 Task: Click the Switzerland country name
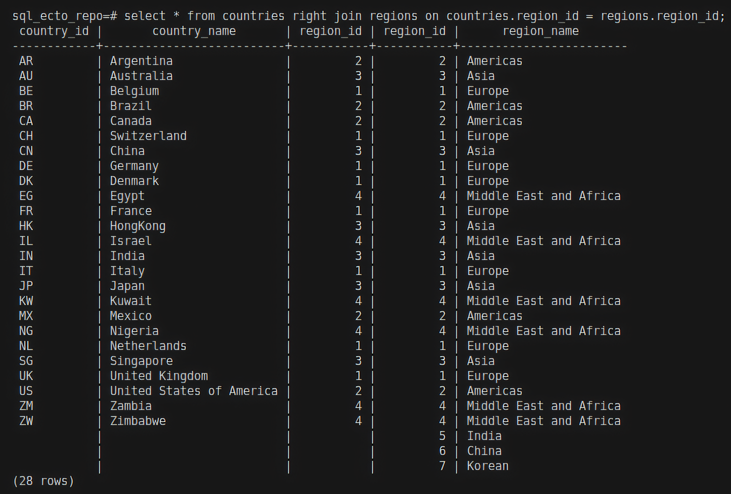pyautogui.click(x=148, y=136)
